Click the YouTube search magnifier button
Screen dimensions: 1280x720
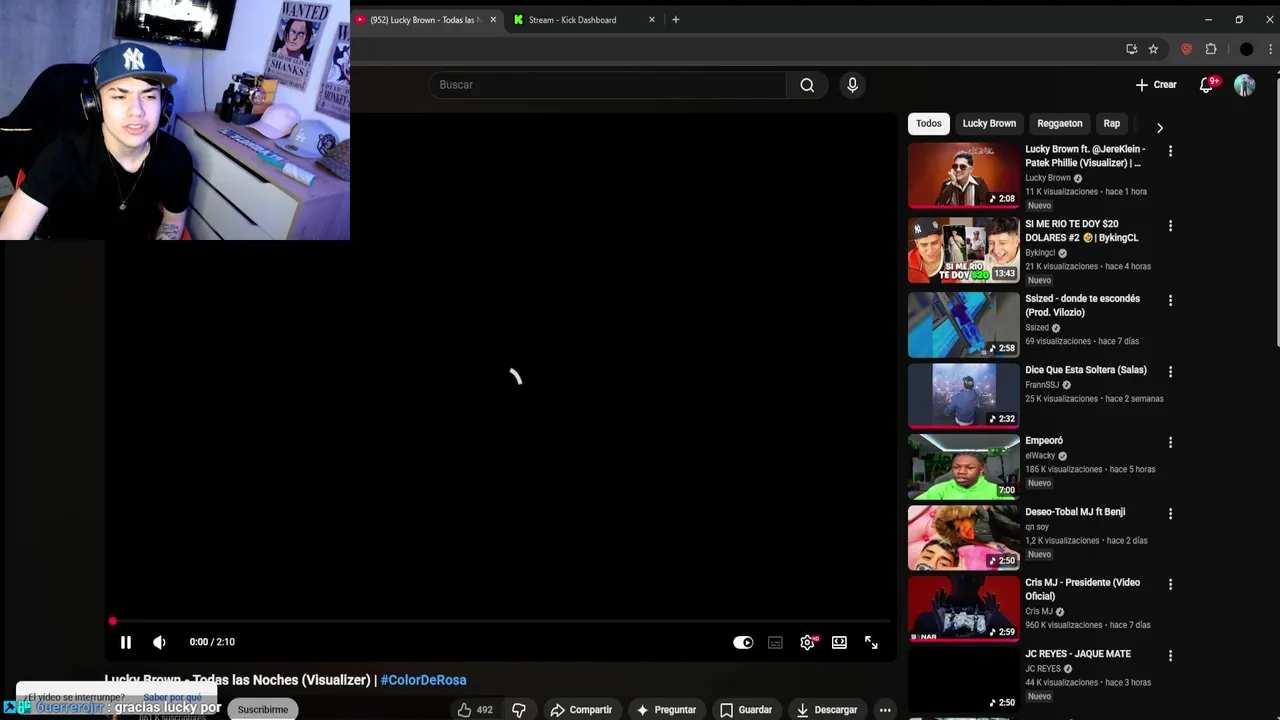pos(807,85)
